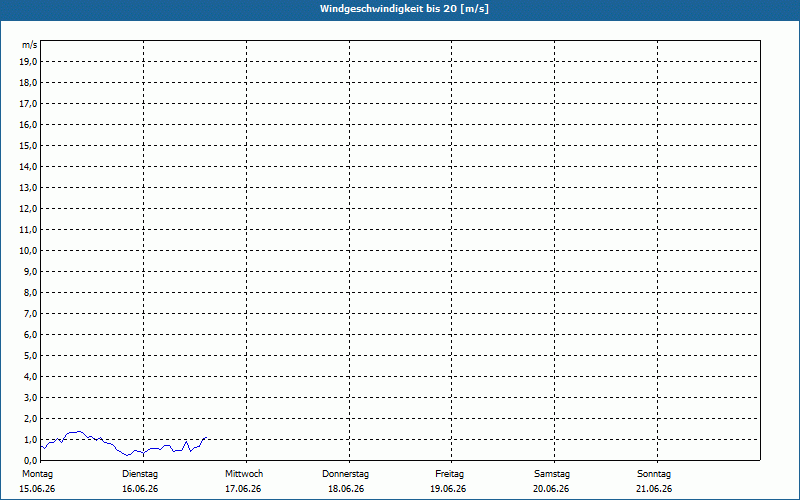This screenshot has height=500, width=800.
Task: Click the m/s unit label
Action: pyautogui.click(x=30, y=45)
